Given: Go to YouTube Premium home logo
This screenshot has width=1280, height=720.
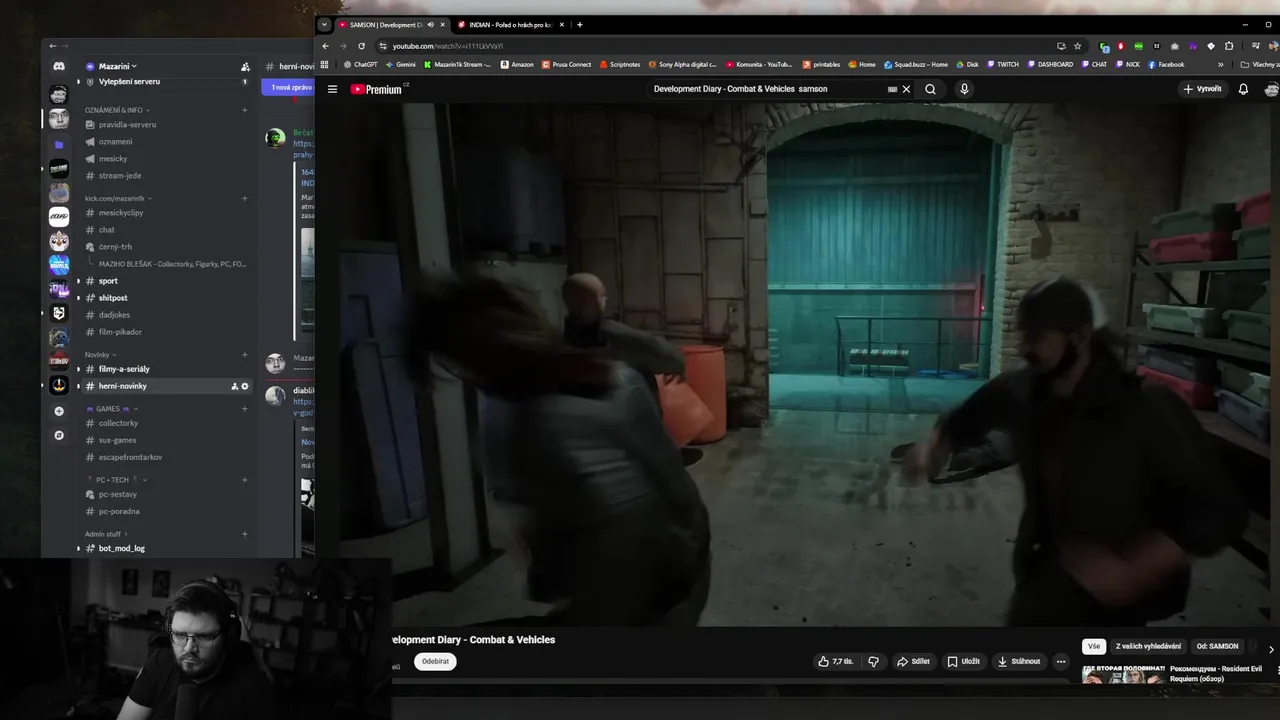Looking at the screenshot, I should [378, 89].
